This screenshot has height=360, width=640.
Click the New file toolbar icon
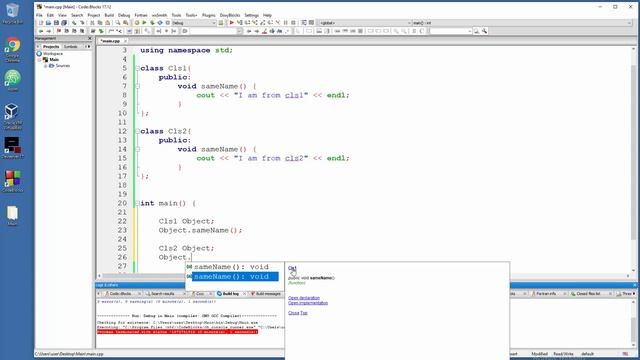click(x=40, y=23)
